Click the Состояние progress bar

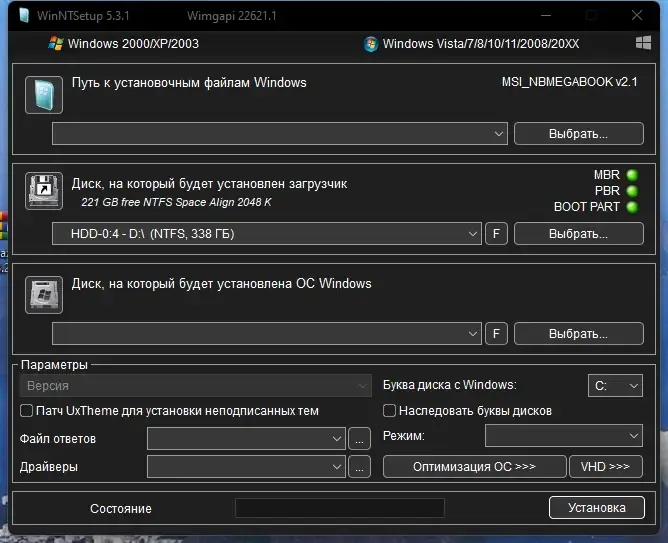pyautogui.click(x=340, y=508)
